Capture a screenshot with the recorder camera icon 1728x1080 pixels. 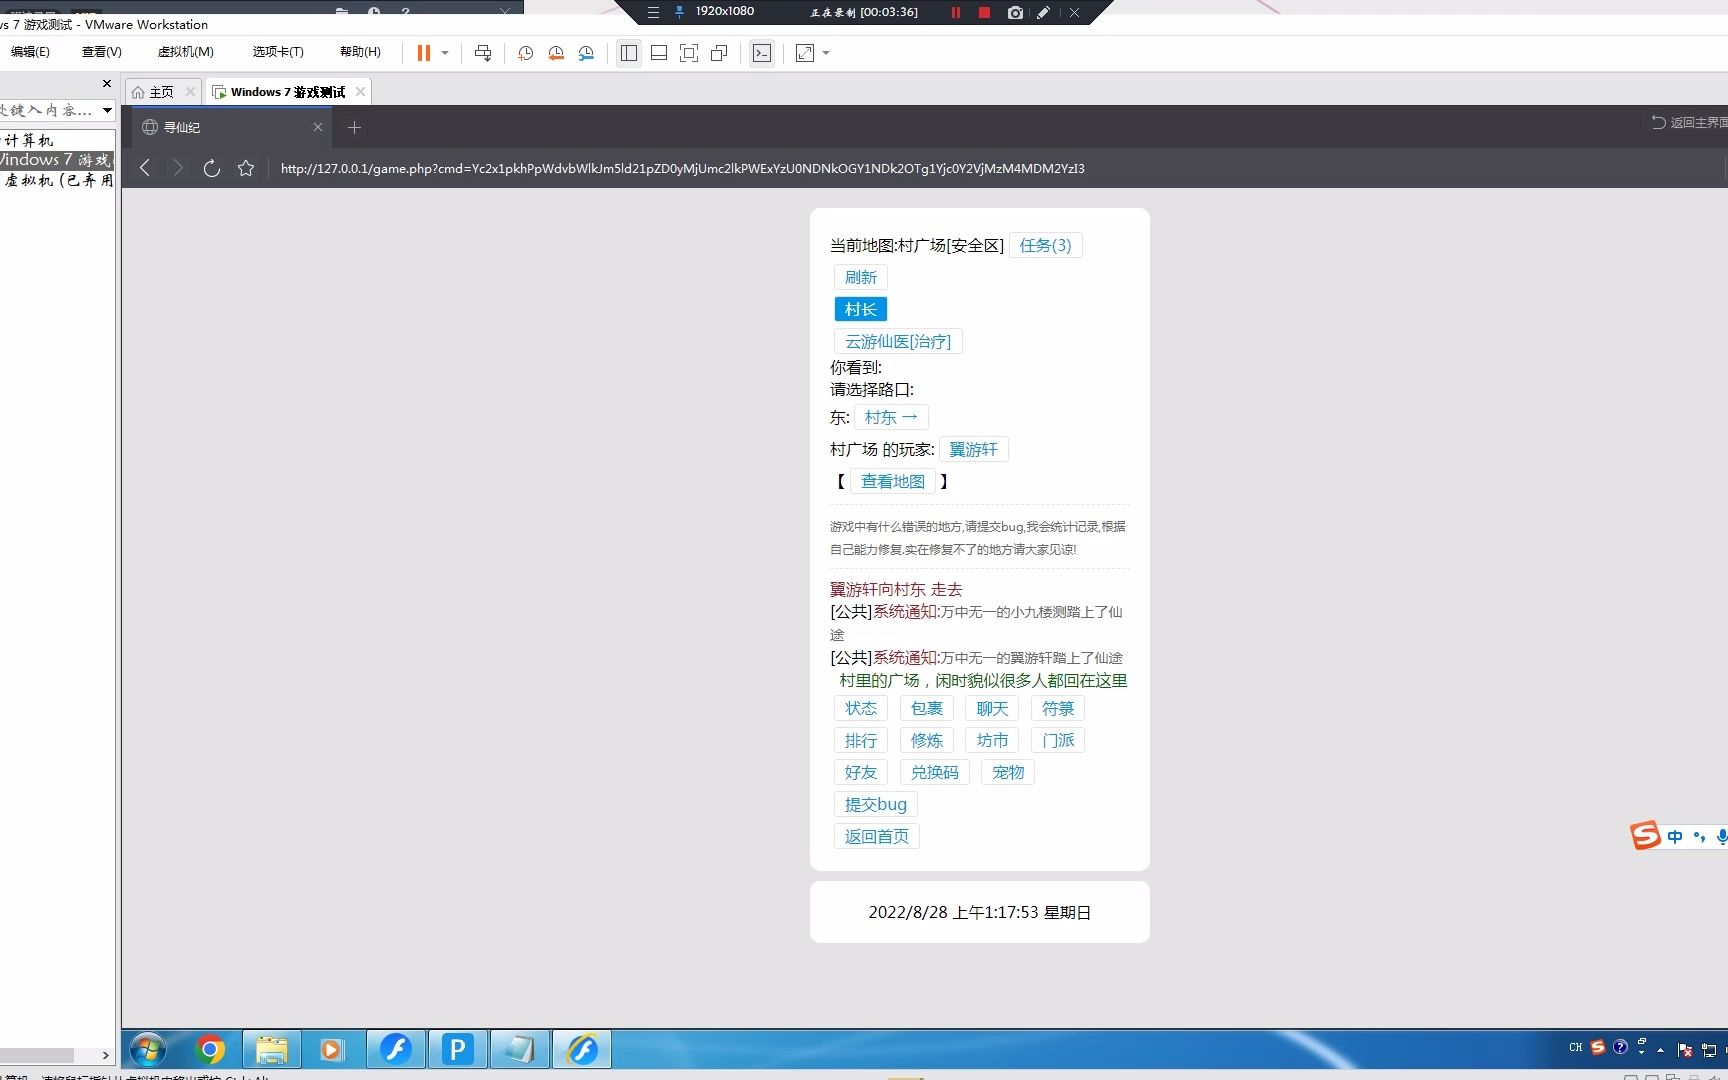tap(1015, 13)
